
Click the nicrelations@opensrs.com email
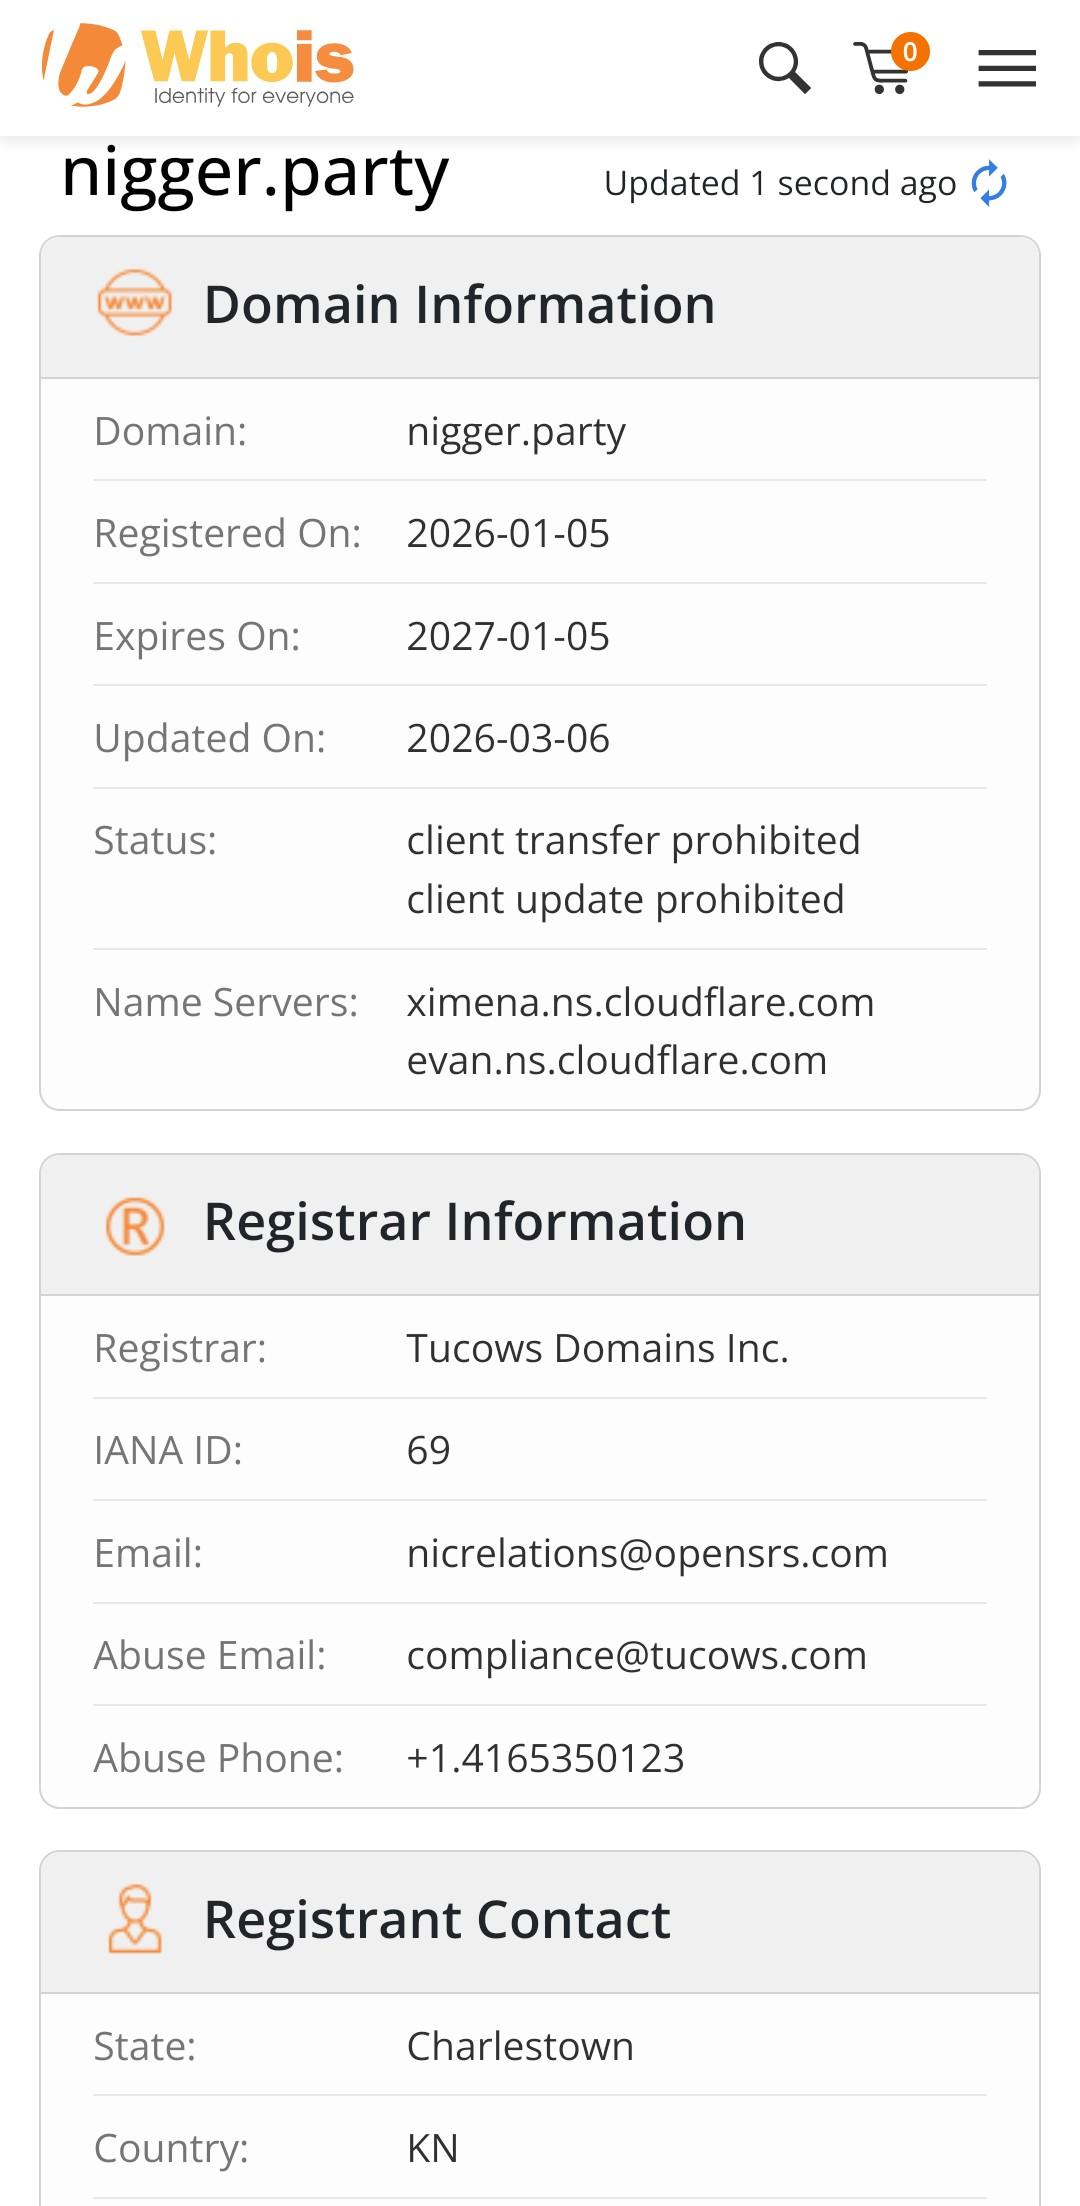pyautogui.click(x=647, y=1553)
